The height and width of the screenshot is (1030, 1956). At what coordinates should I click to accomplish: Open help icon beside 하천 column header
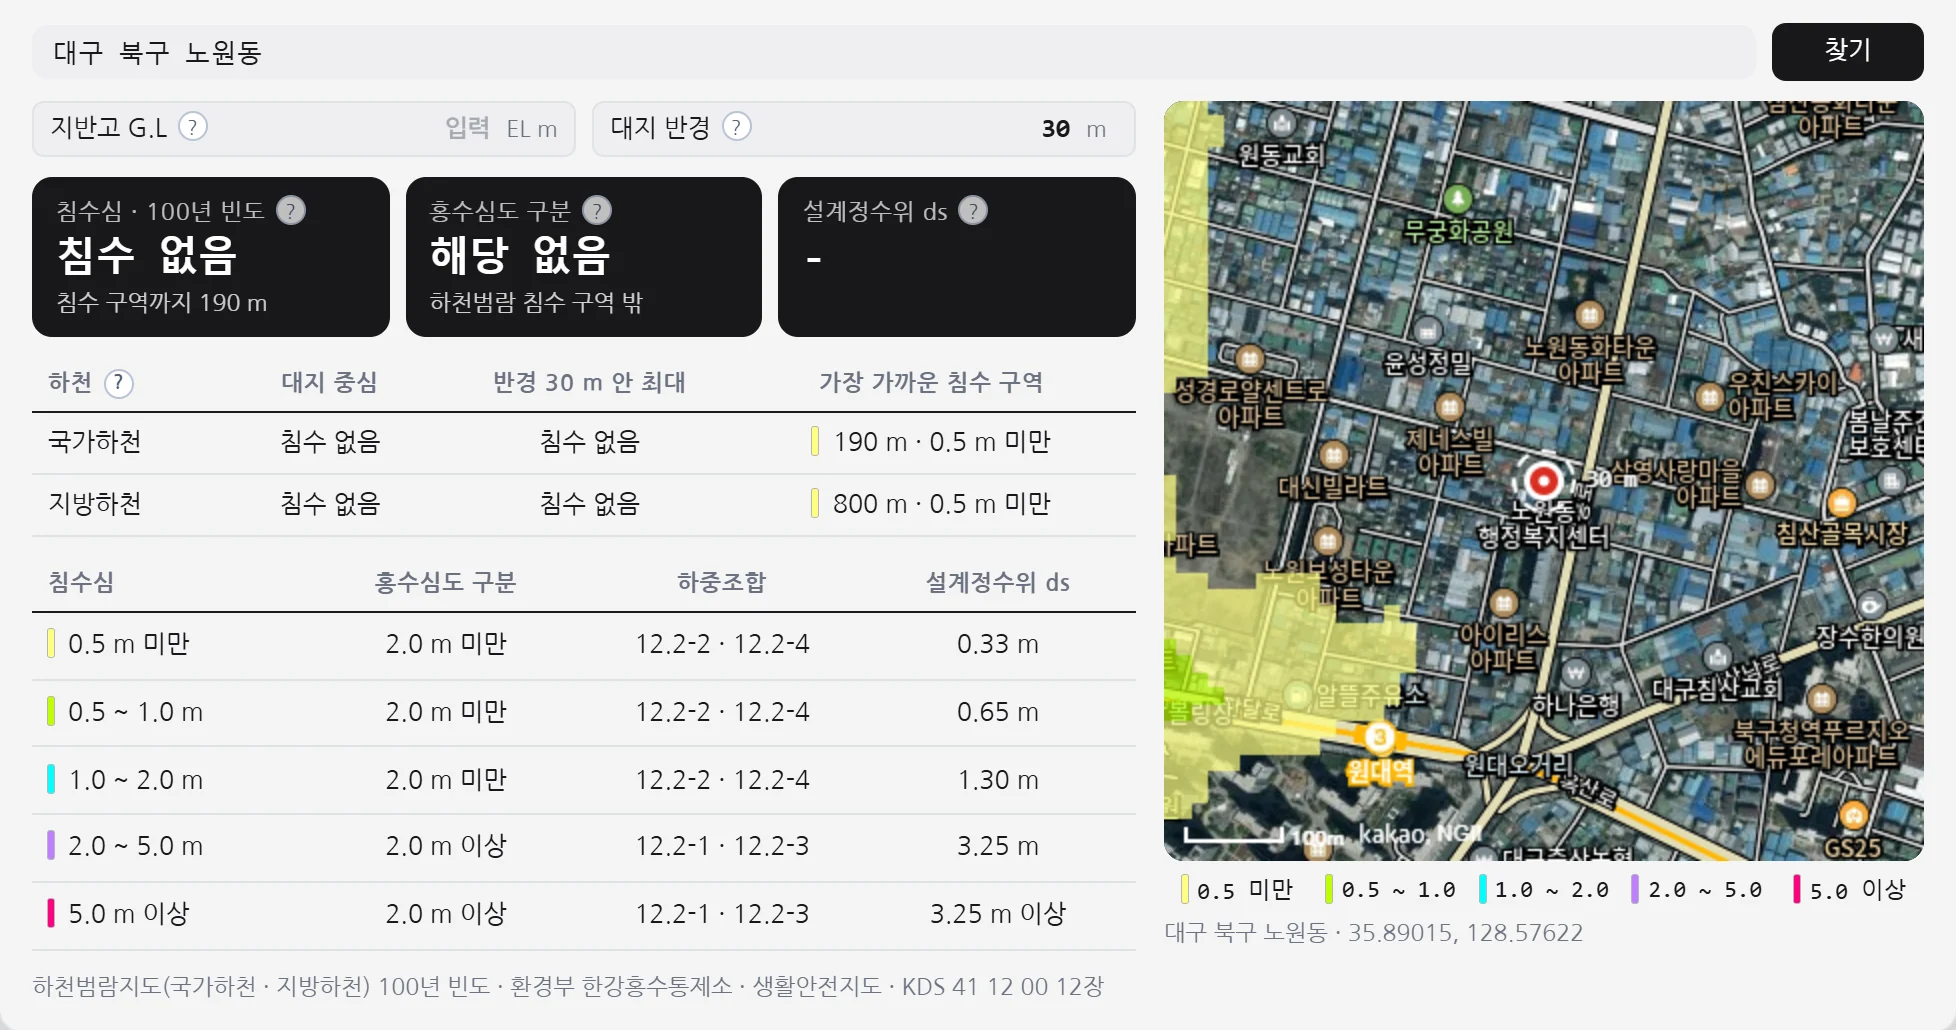click(x=119, y=383)
